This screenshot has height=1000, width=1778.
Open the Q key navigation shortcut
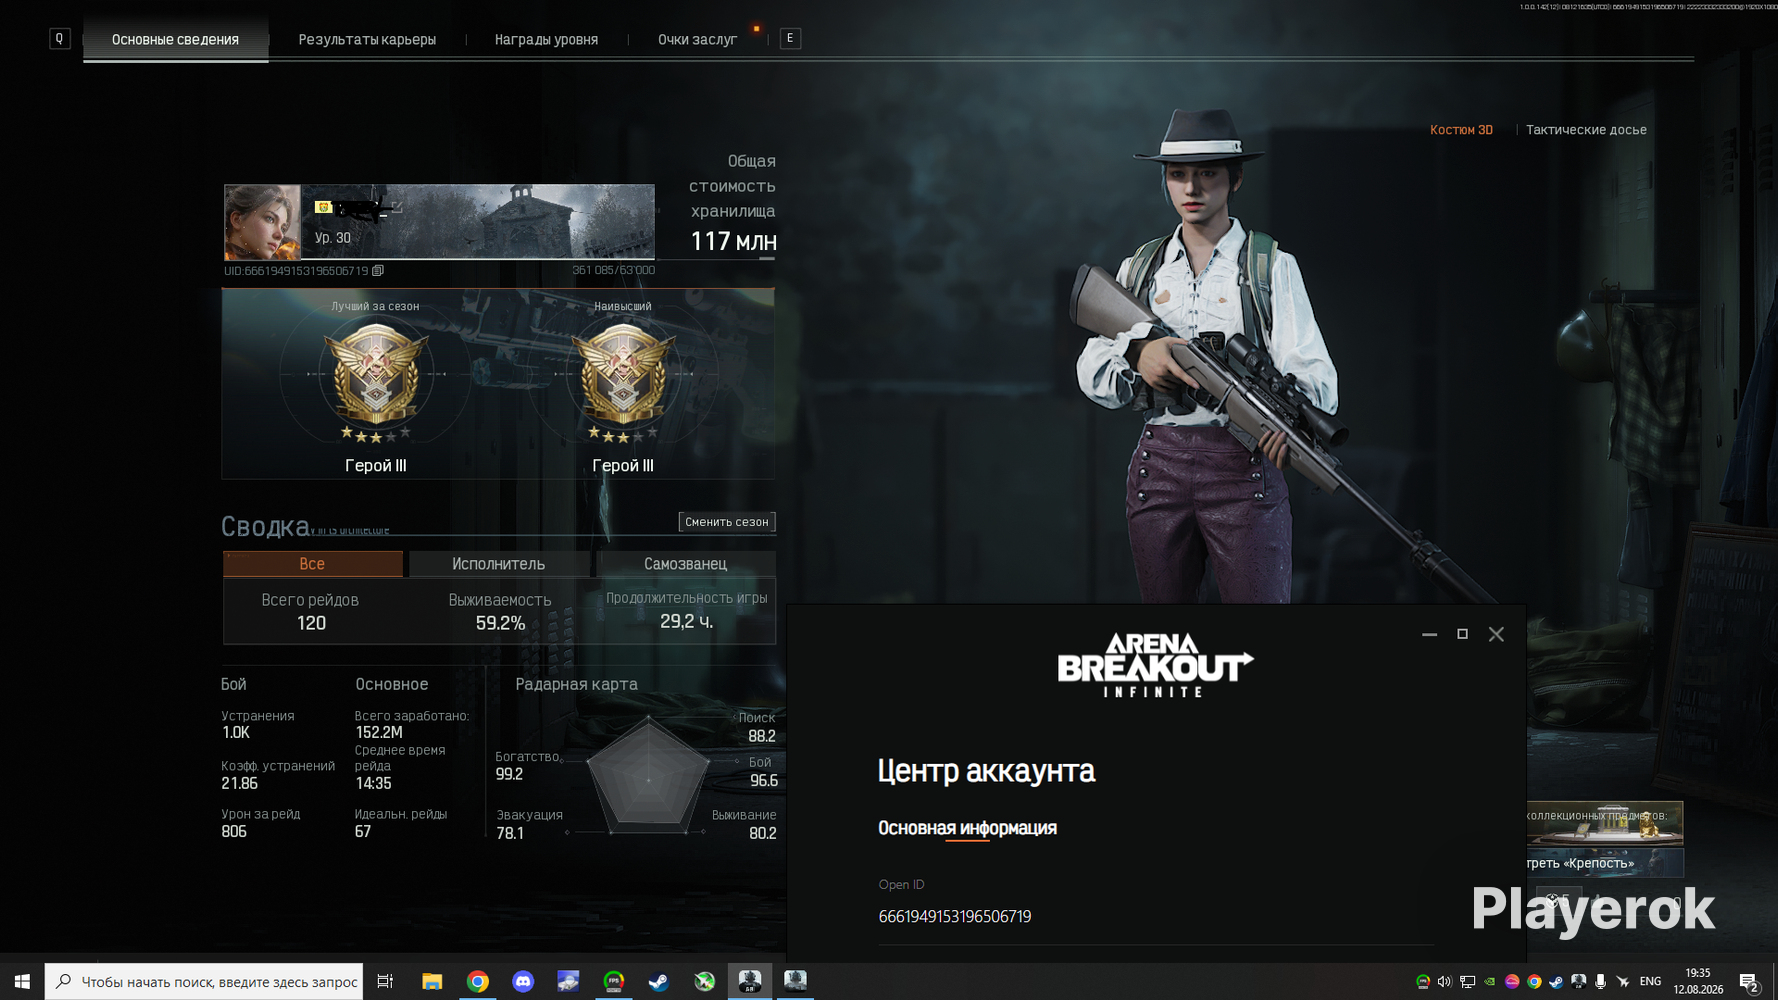pos(60,39)
